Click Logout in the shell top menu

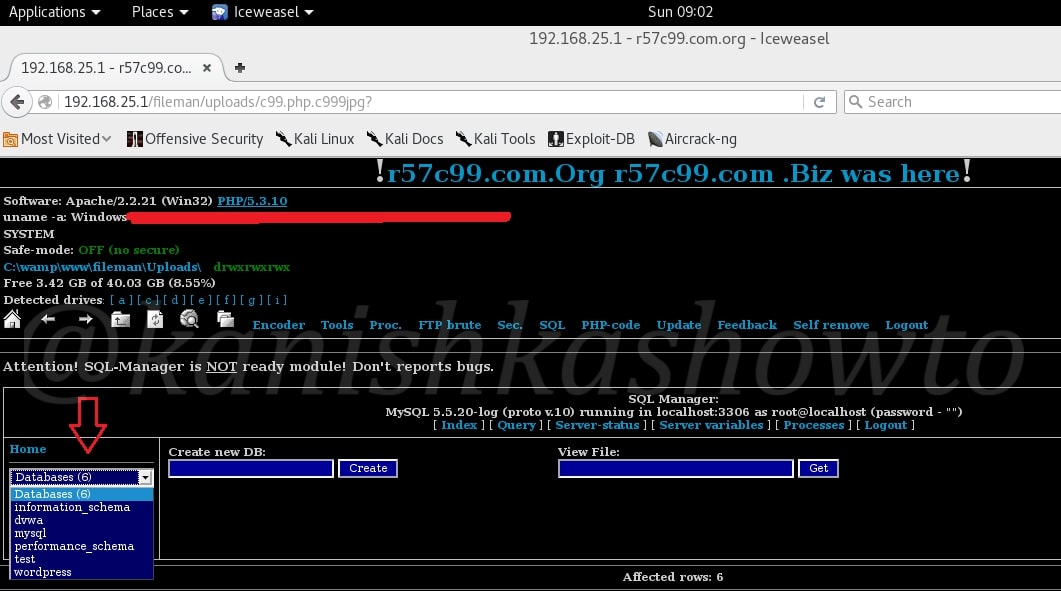(907, 325)
